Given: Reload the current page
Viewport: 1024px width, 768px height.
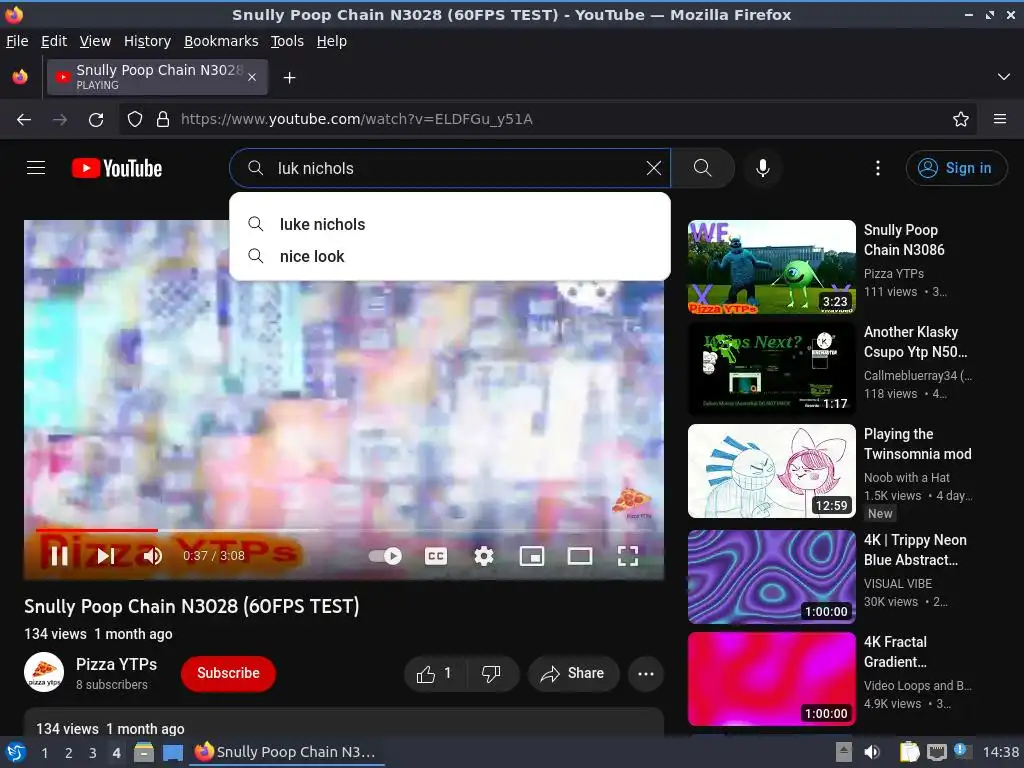Looking at the screenshot, I should point(96,120).
